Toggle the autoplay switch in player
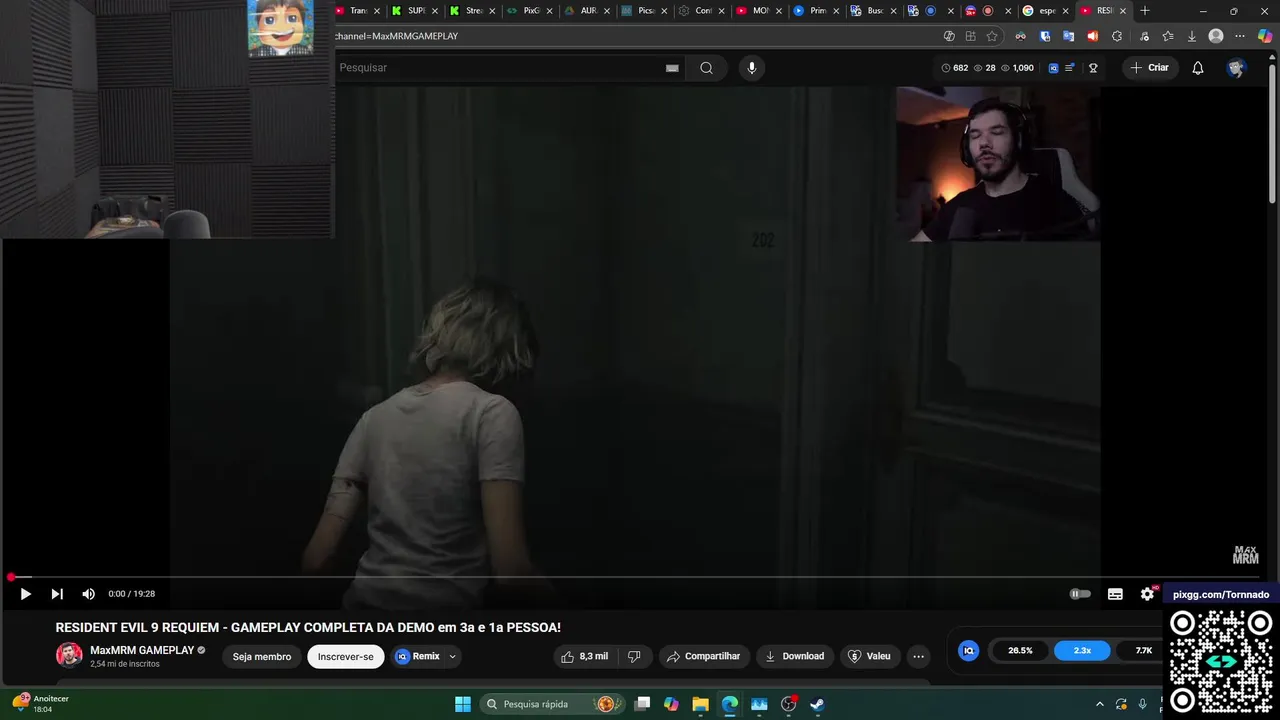The width and height of the screenshot is (1280, 720). [x=1080, y=594]
